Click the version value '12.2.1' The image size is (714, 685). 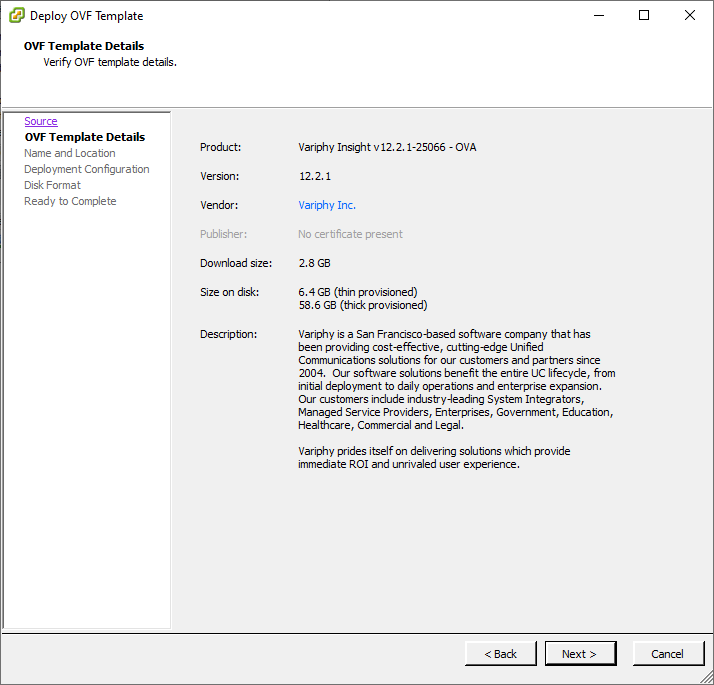tap(315, 176)
